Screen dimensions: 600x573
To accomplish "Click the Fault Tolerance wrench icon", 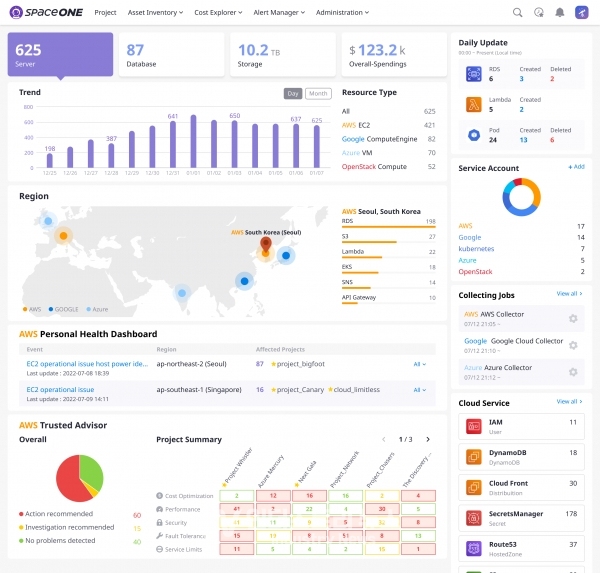I will coord(160,536).
